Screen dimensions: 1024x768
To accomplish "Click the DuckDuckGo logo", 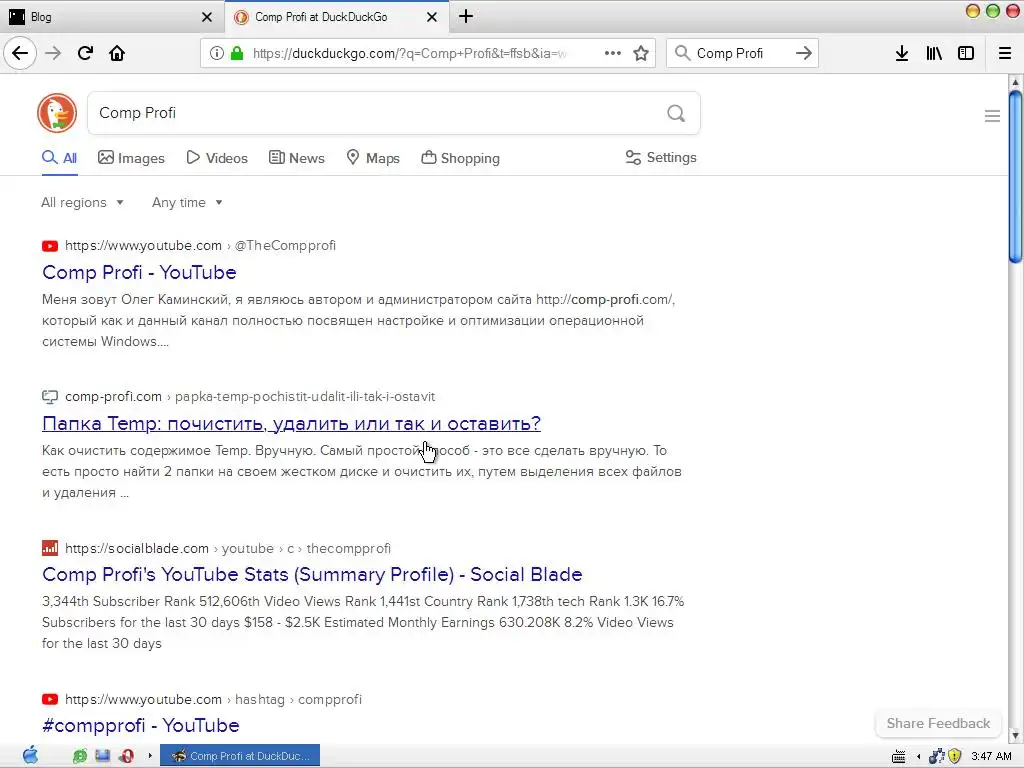I will coord(57,113).
